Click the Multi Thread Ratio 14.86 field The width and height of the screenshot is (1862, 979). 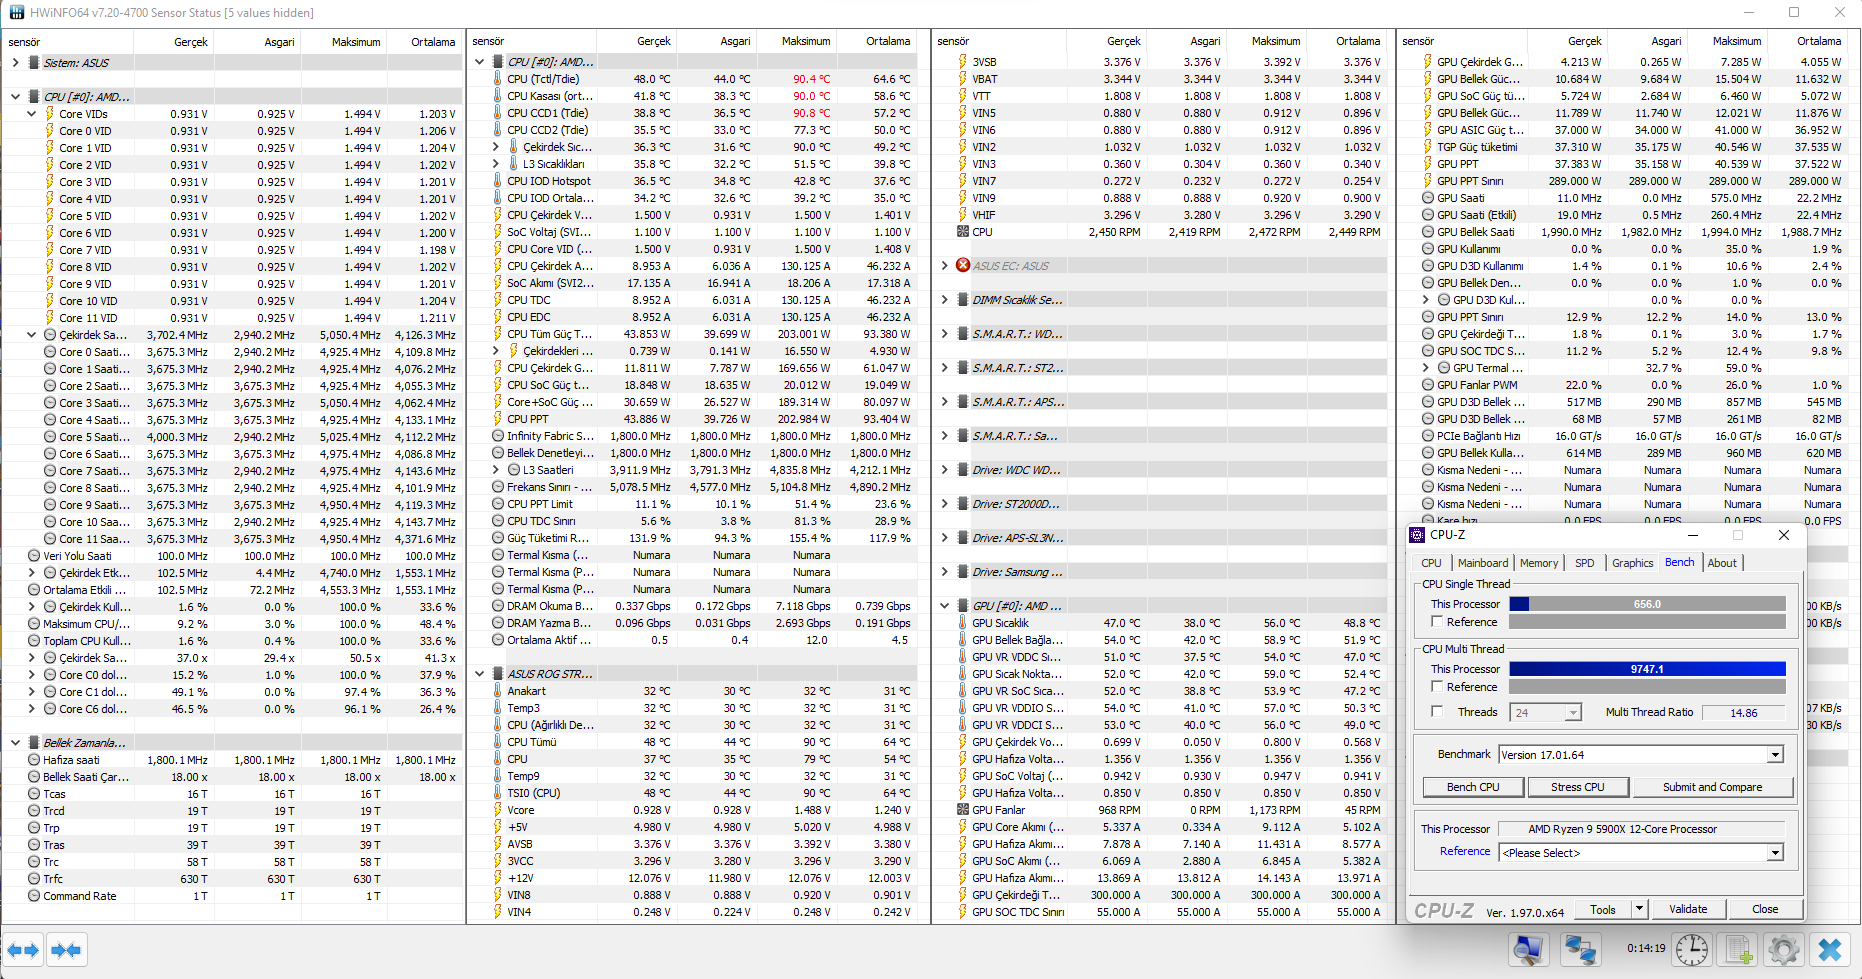pos(1744,713)
